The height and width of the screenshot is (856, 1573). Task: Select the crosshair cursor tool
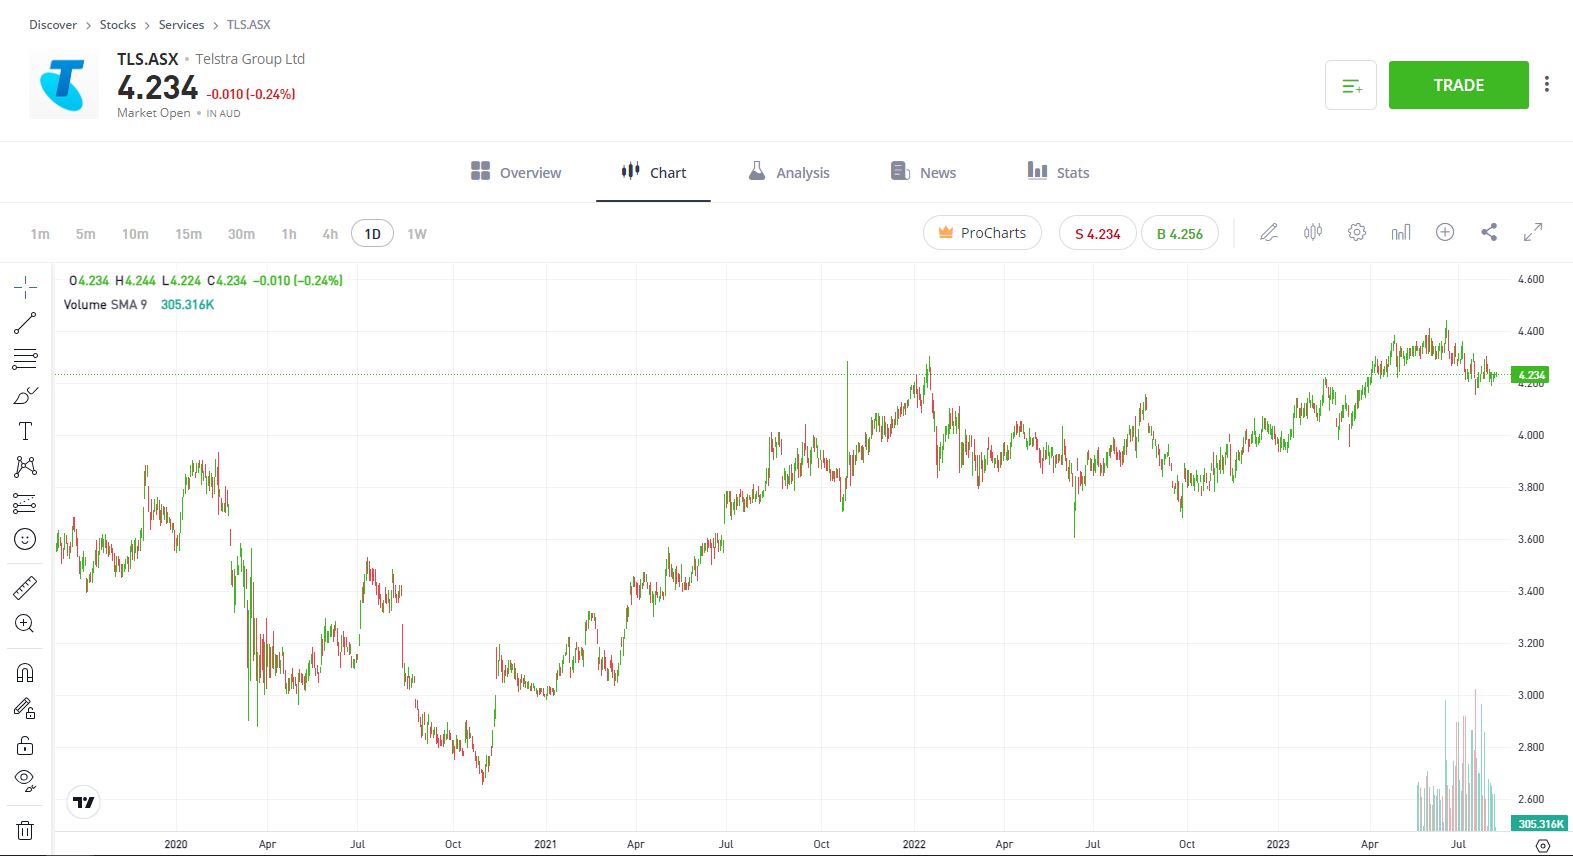(x=25, y=288)
